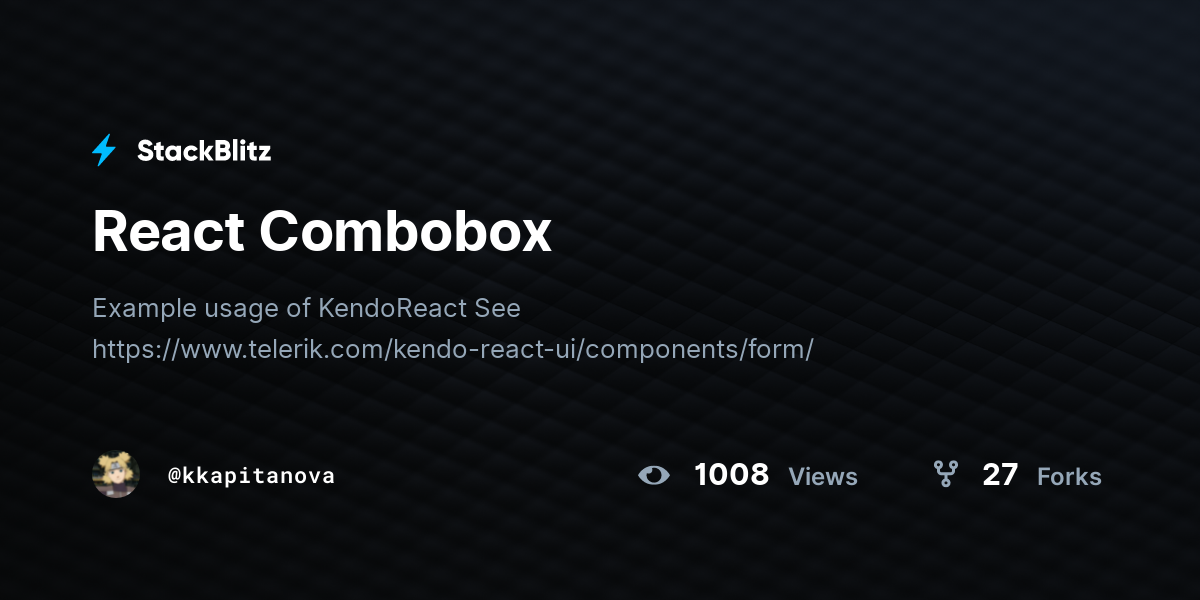This screenshot has width=1200, height=600.
Task: Select the StackBlitz wordmark text
Action: [204, 151]
